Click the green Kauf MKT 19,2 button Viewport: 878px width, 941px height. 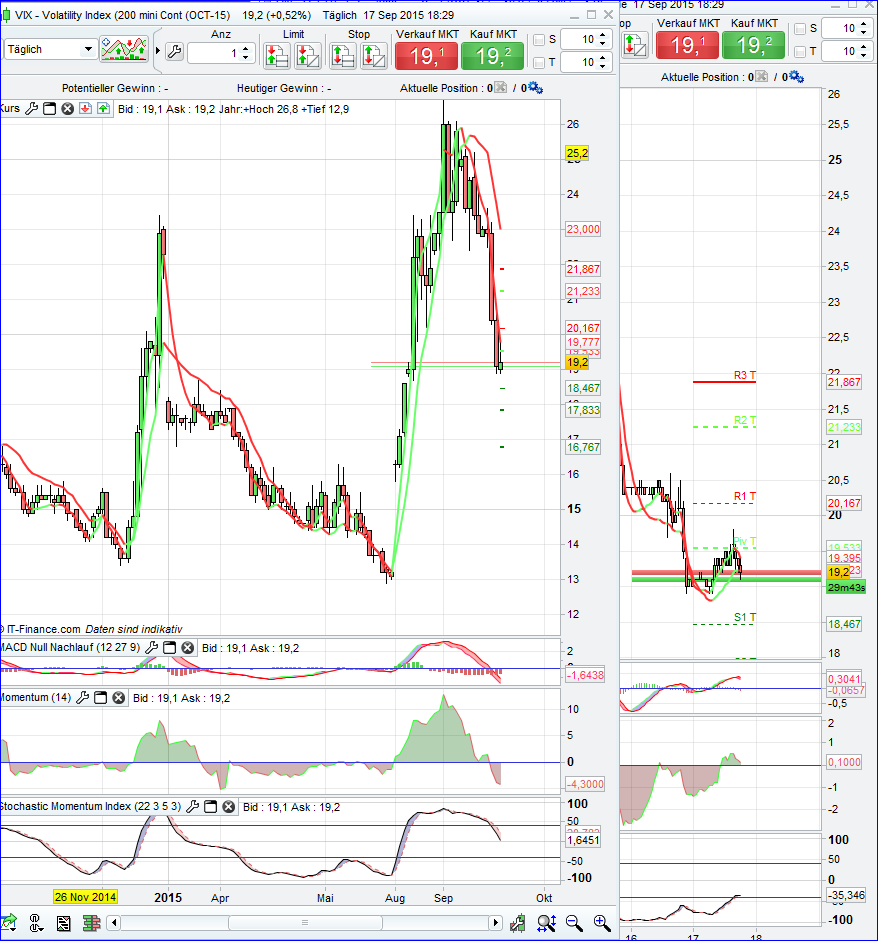click(492, 56)
